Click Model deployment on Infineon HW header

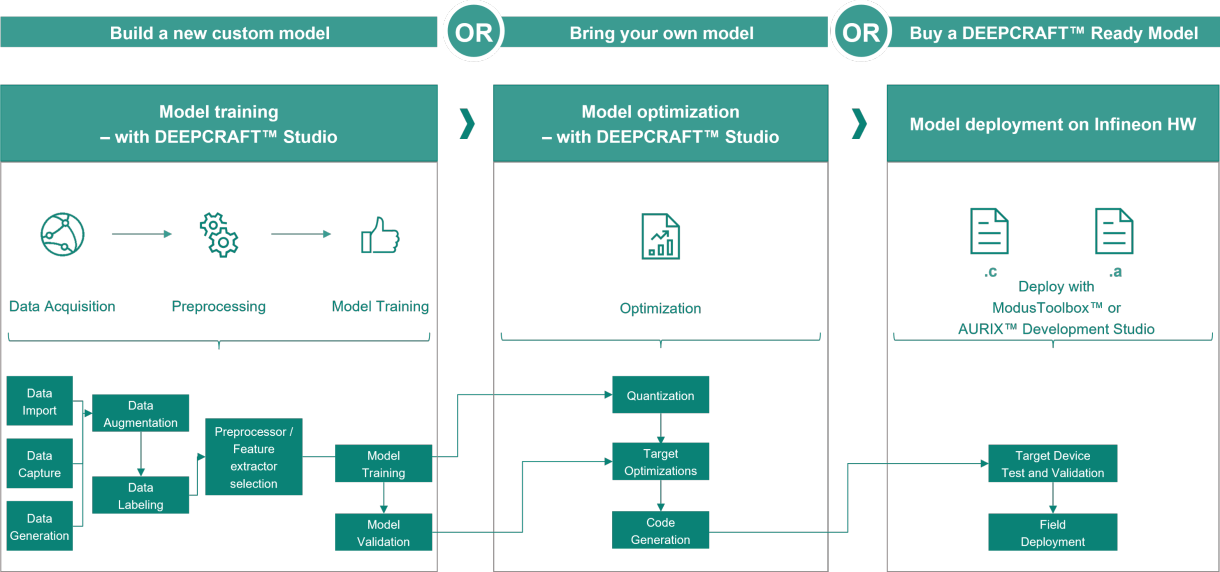click(1053, 124)
